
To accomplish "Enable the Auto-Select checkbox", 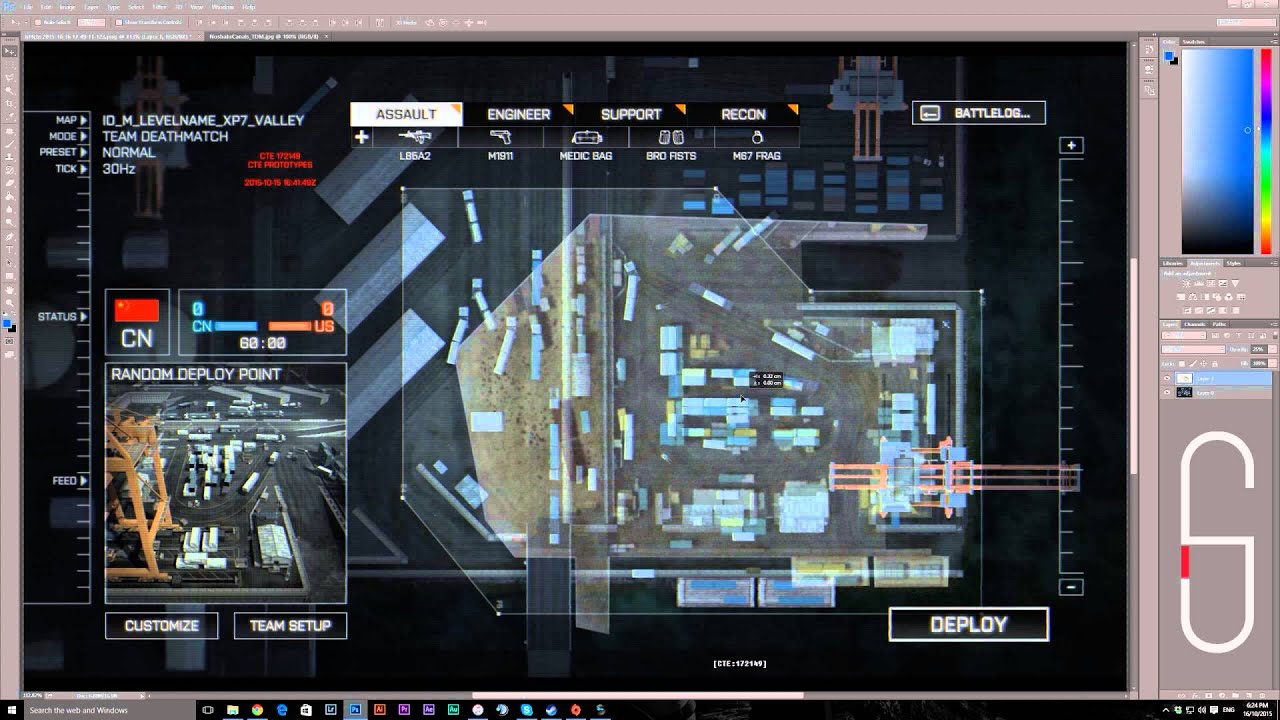I will 38,22.
